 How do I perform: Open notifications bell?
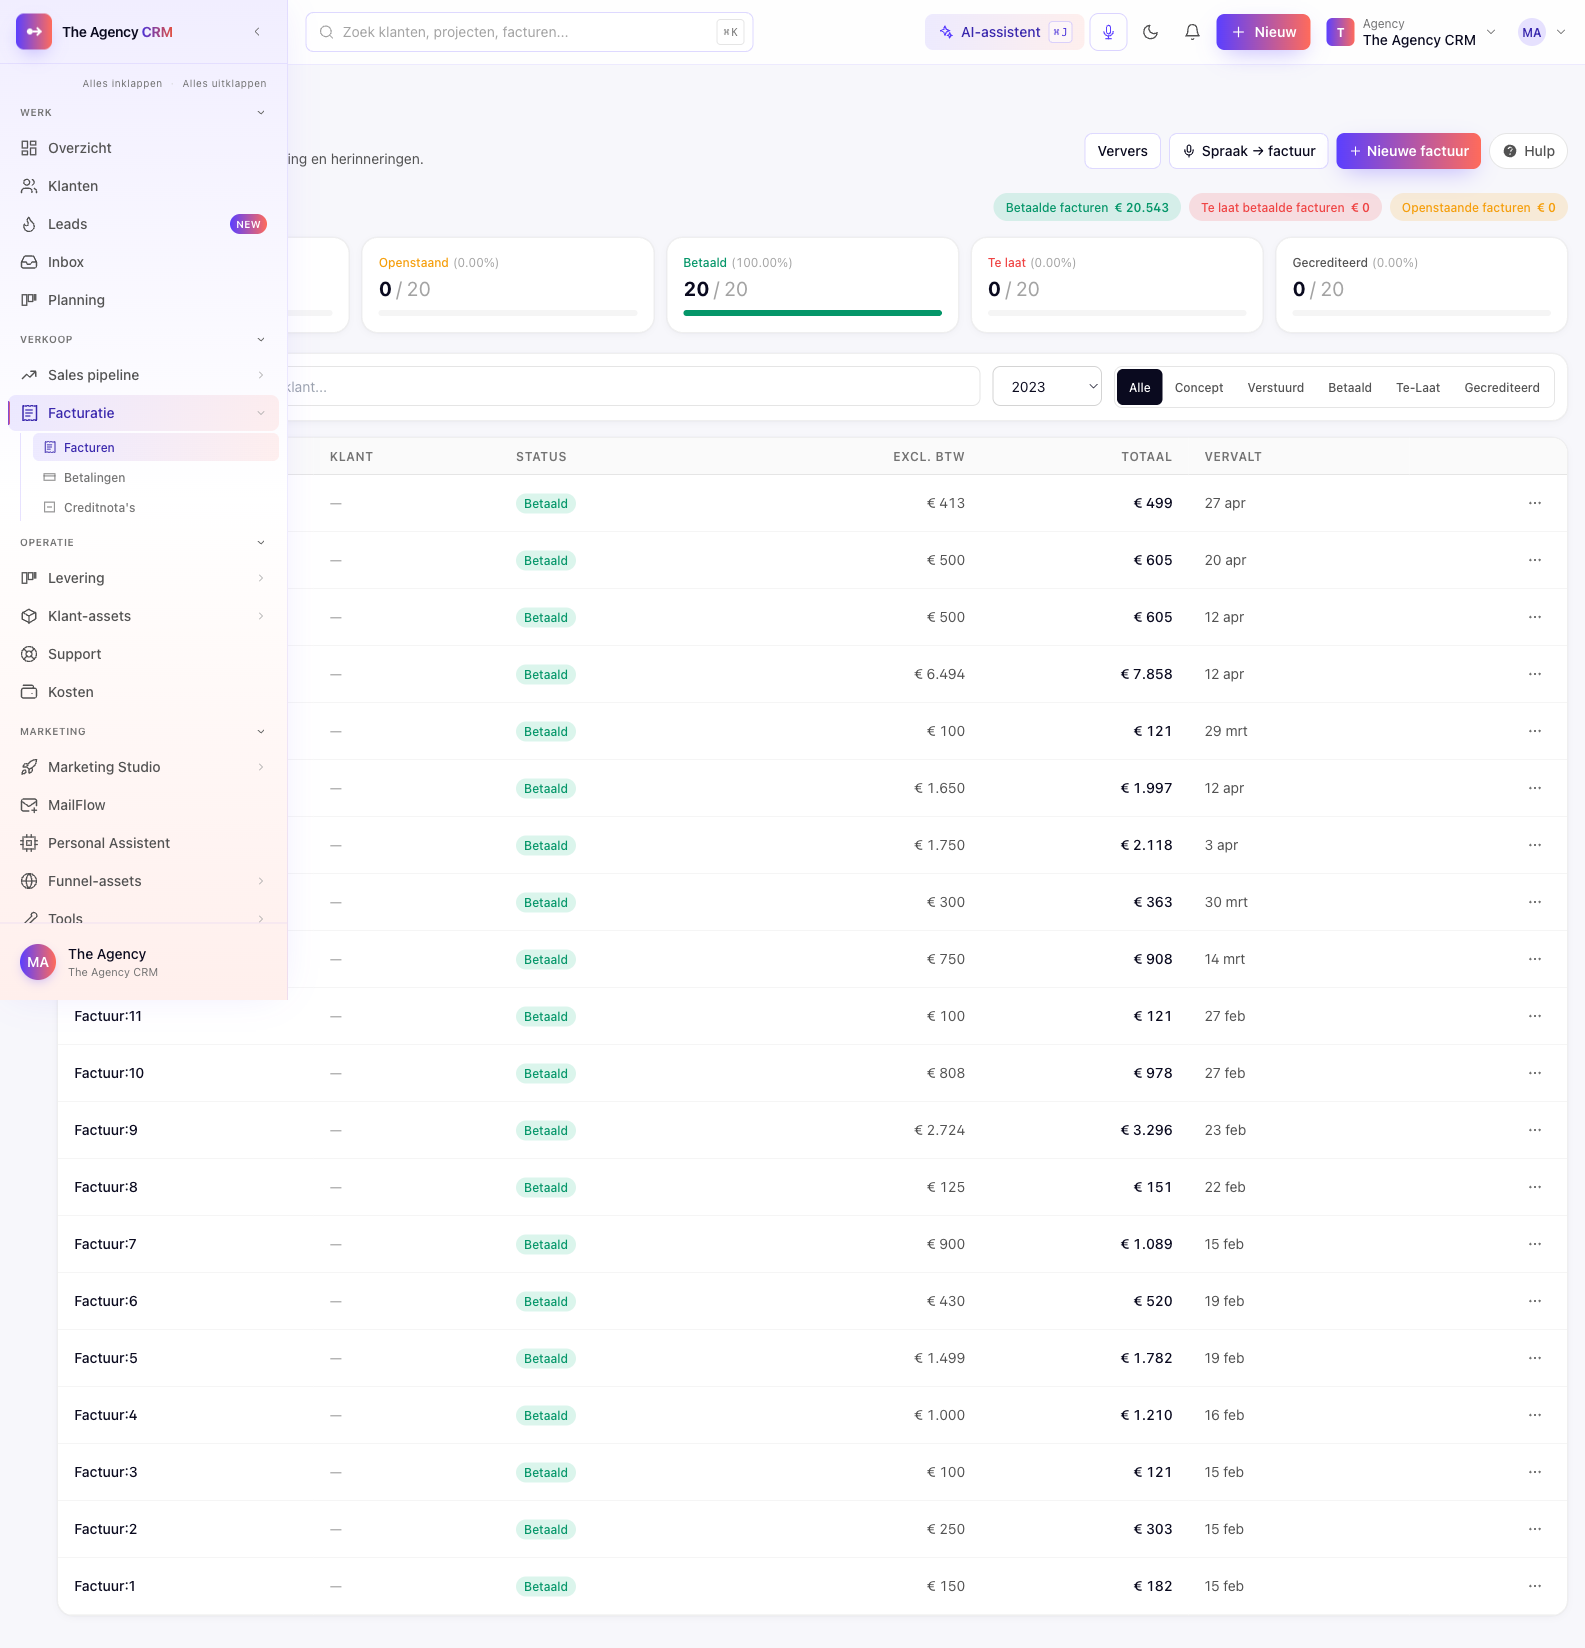[x=1192, y=32]
